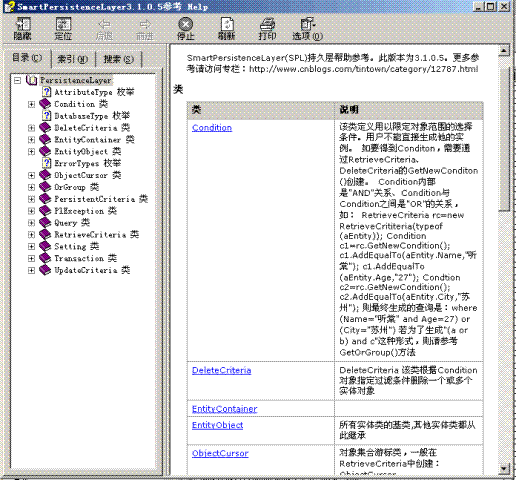
Task: Expand the Query 类 tree node
Action: (x=31, y=223)
